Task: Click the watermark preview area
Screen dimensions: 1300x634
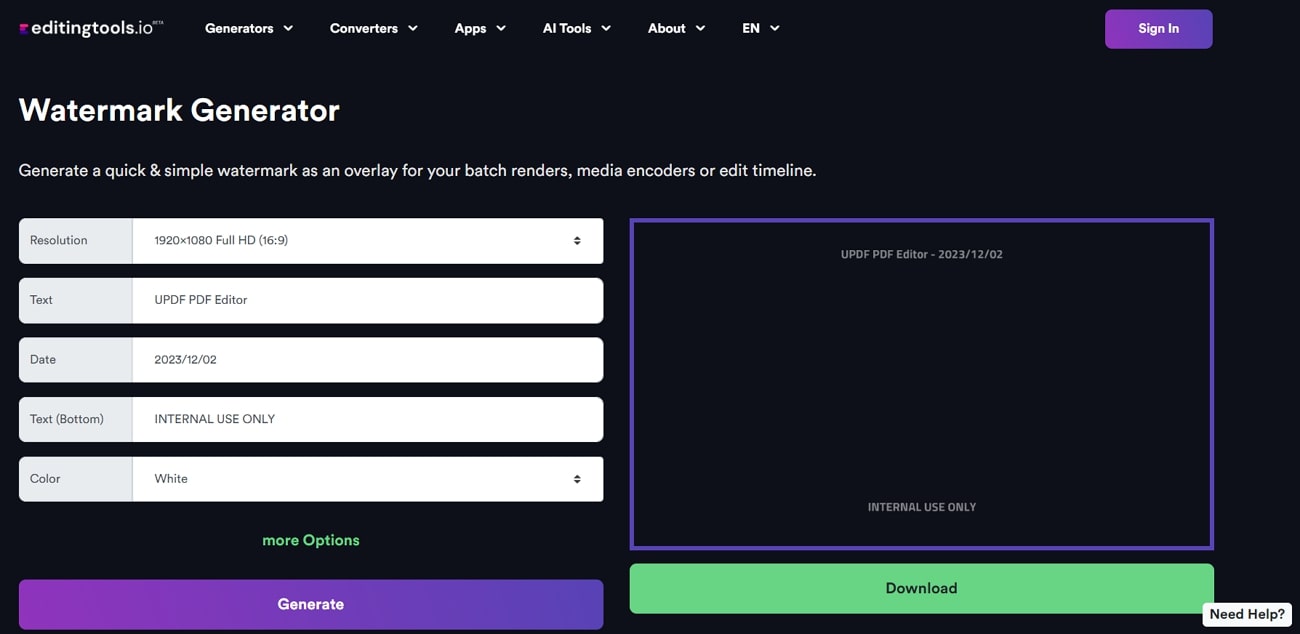Action: 921,383
